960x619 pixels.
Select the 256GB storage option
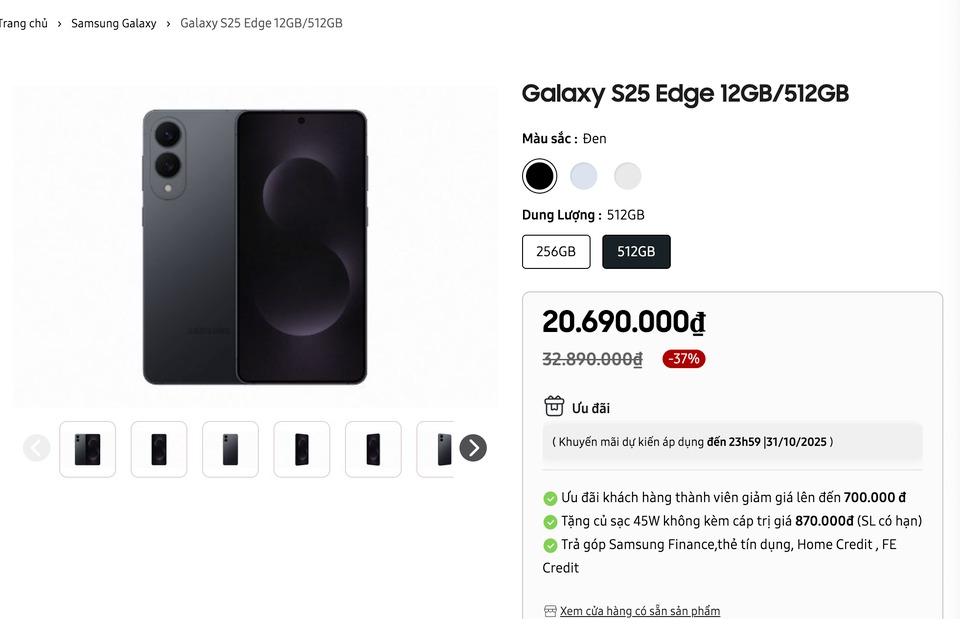pos(556,252)
